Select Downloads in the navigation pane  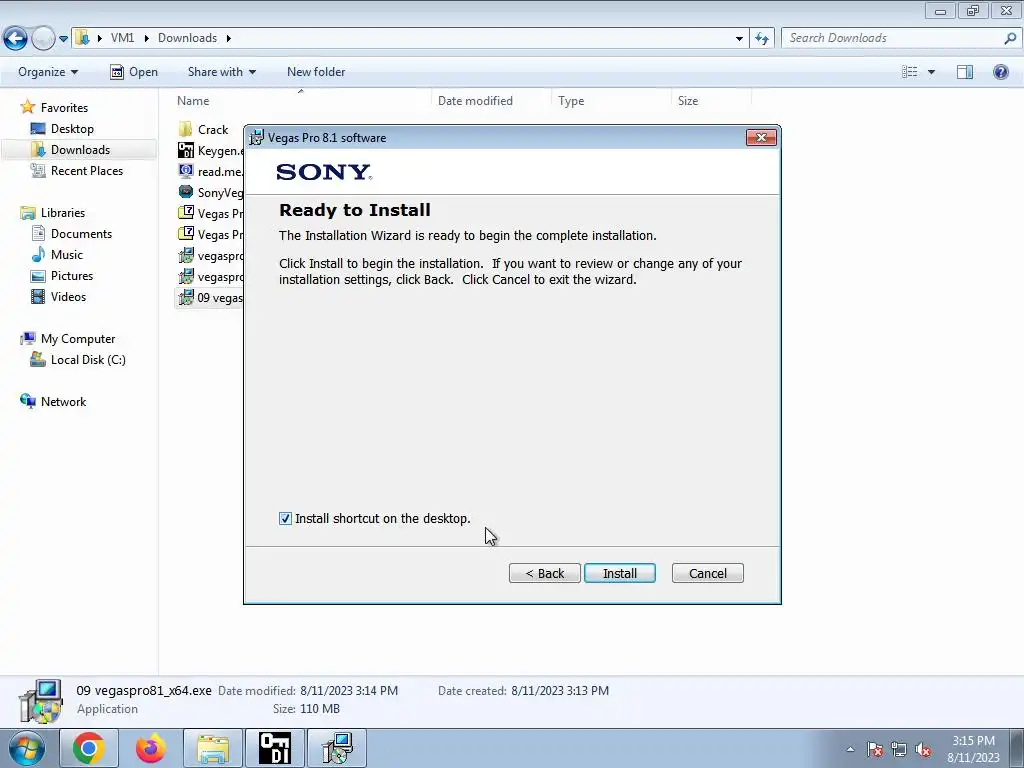coord(80,150)
